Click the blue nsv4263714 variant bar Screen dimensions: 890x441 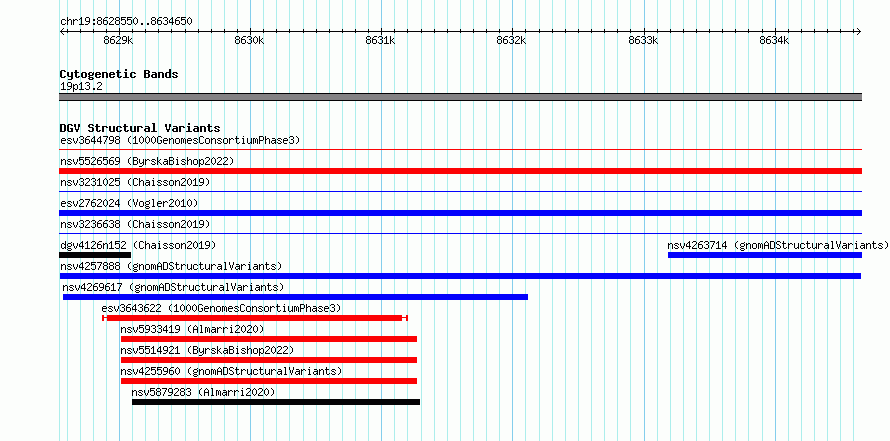click(x=765, y=255)
